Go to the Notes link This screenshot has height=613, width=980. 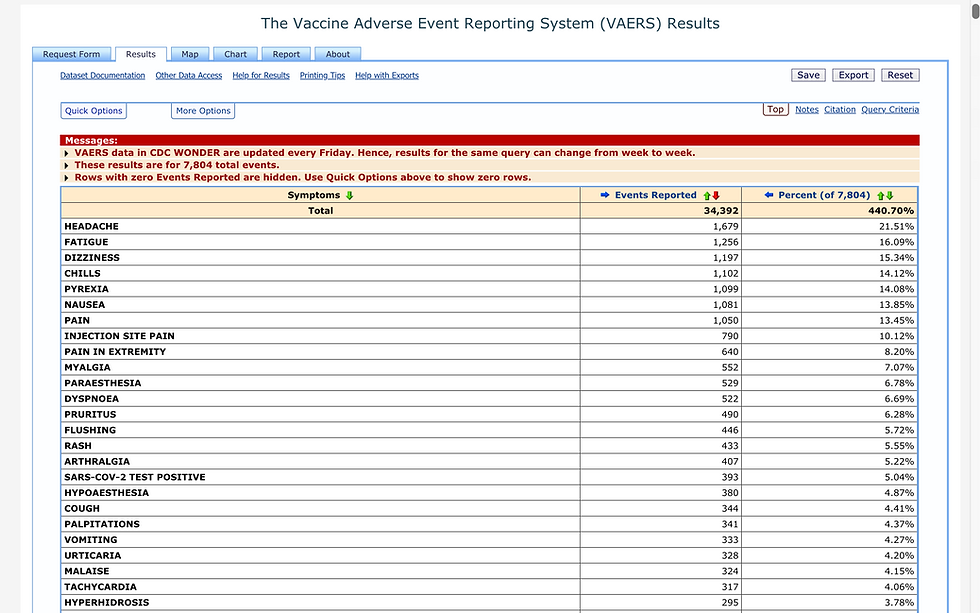tap(807, 109)
